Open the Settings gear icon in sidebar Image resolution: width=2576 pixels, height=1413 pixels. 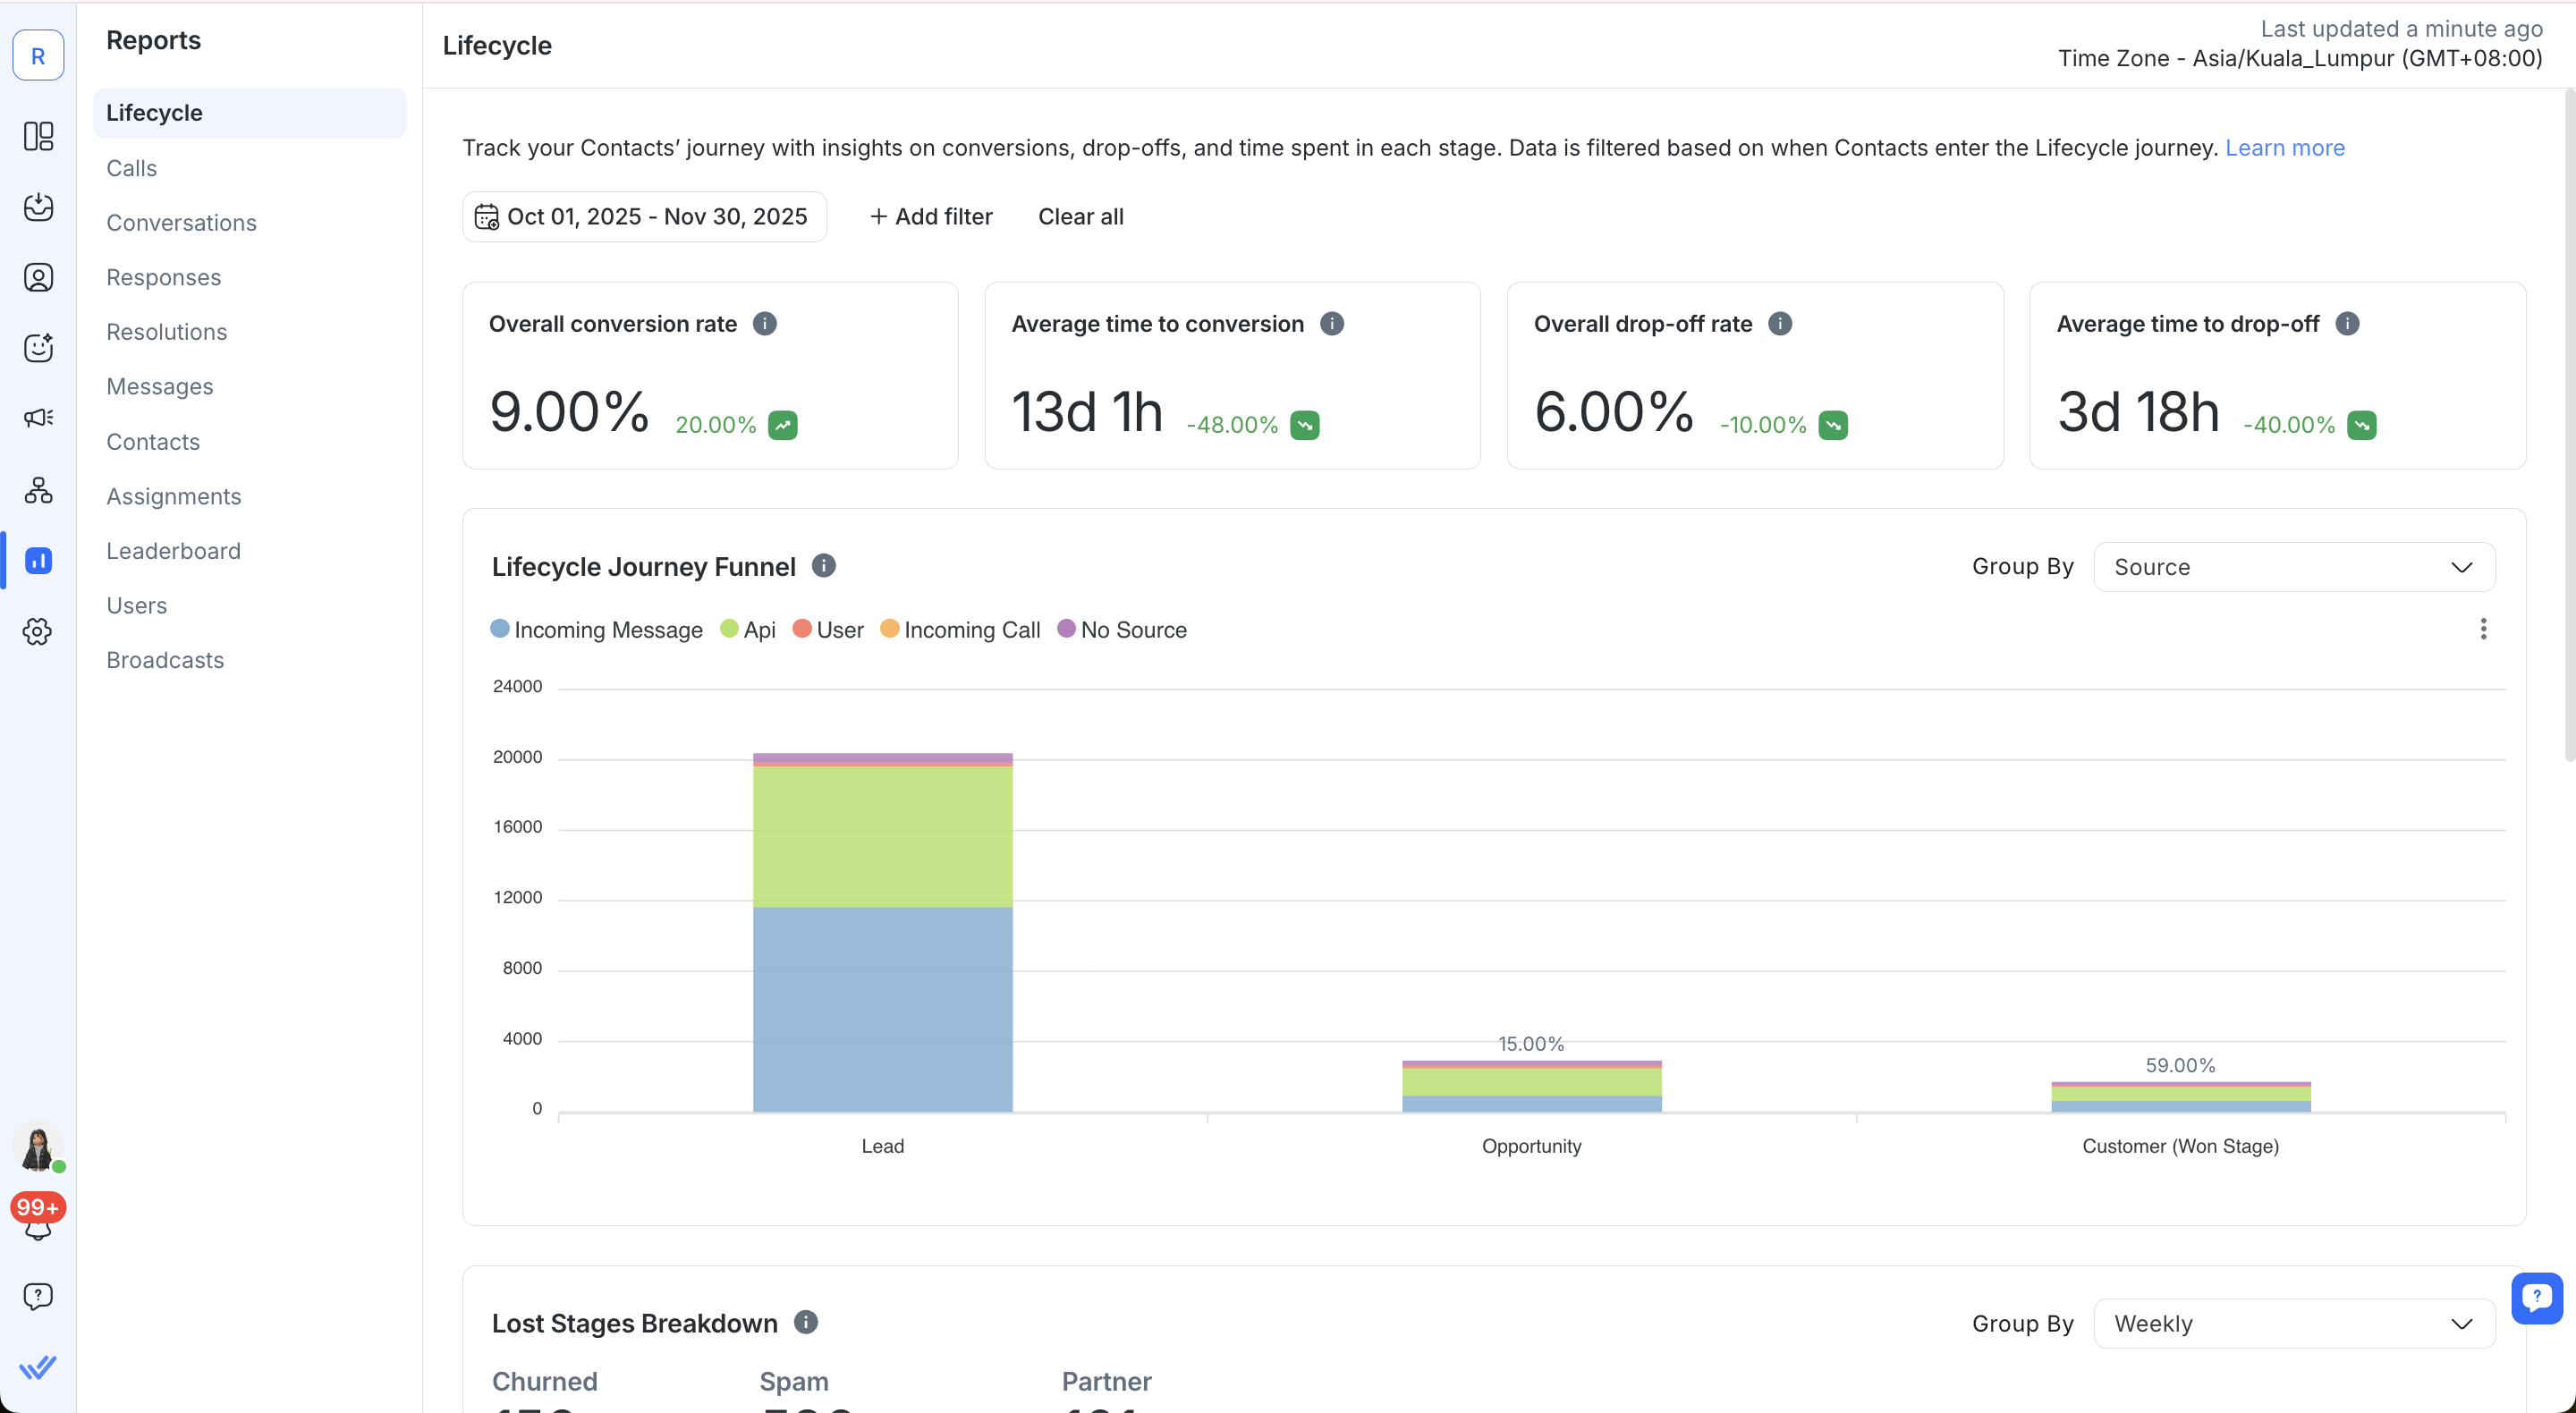coord(39,631)
